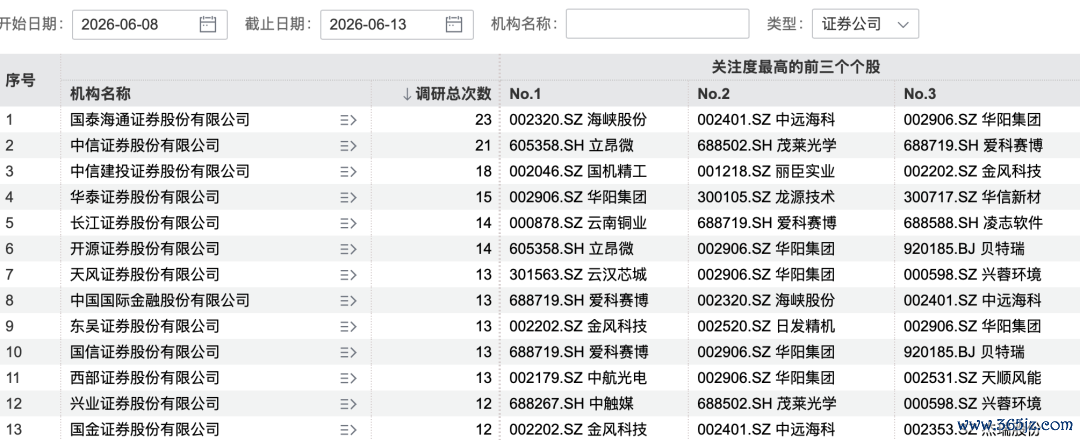Click the 序号 column header
Viewport: 1080px width, 440px height.
[x=20, y=81]
